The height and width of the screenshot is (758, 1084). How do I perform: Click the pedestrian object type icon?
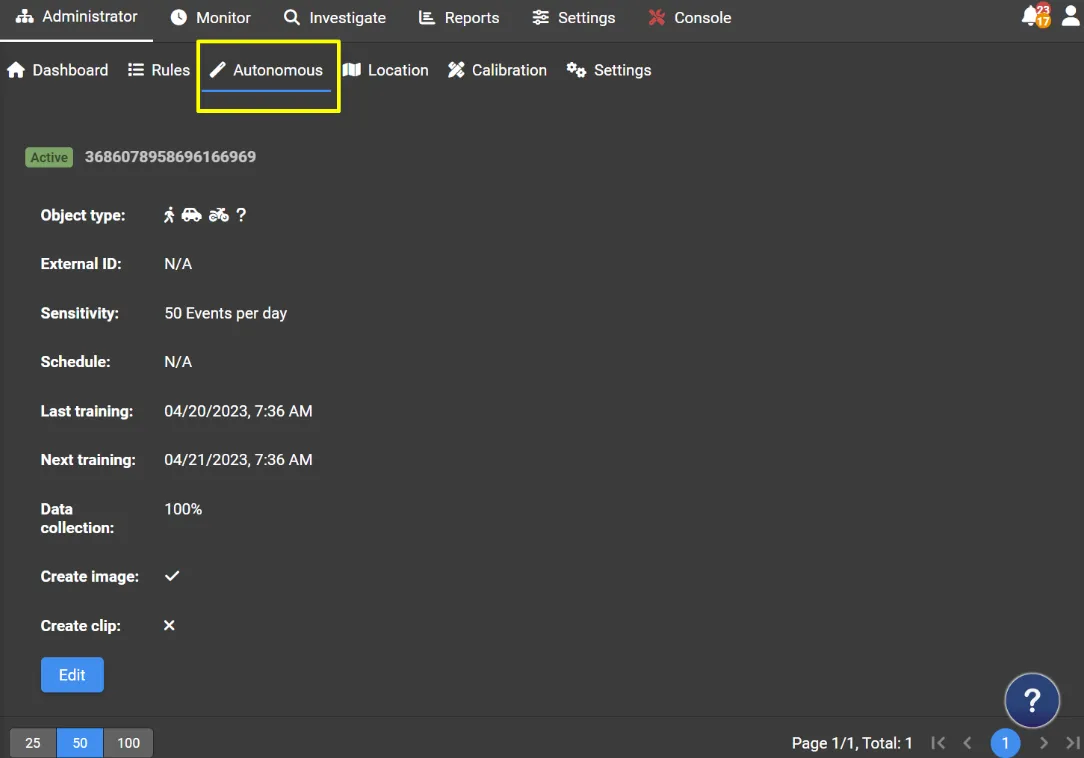point(169,215)
